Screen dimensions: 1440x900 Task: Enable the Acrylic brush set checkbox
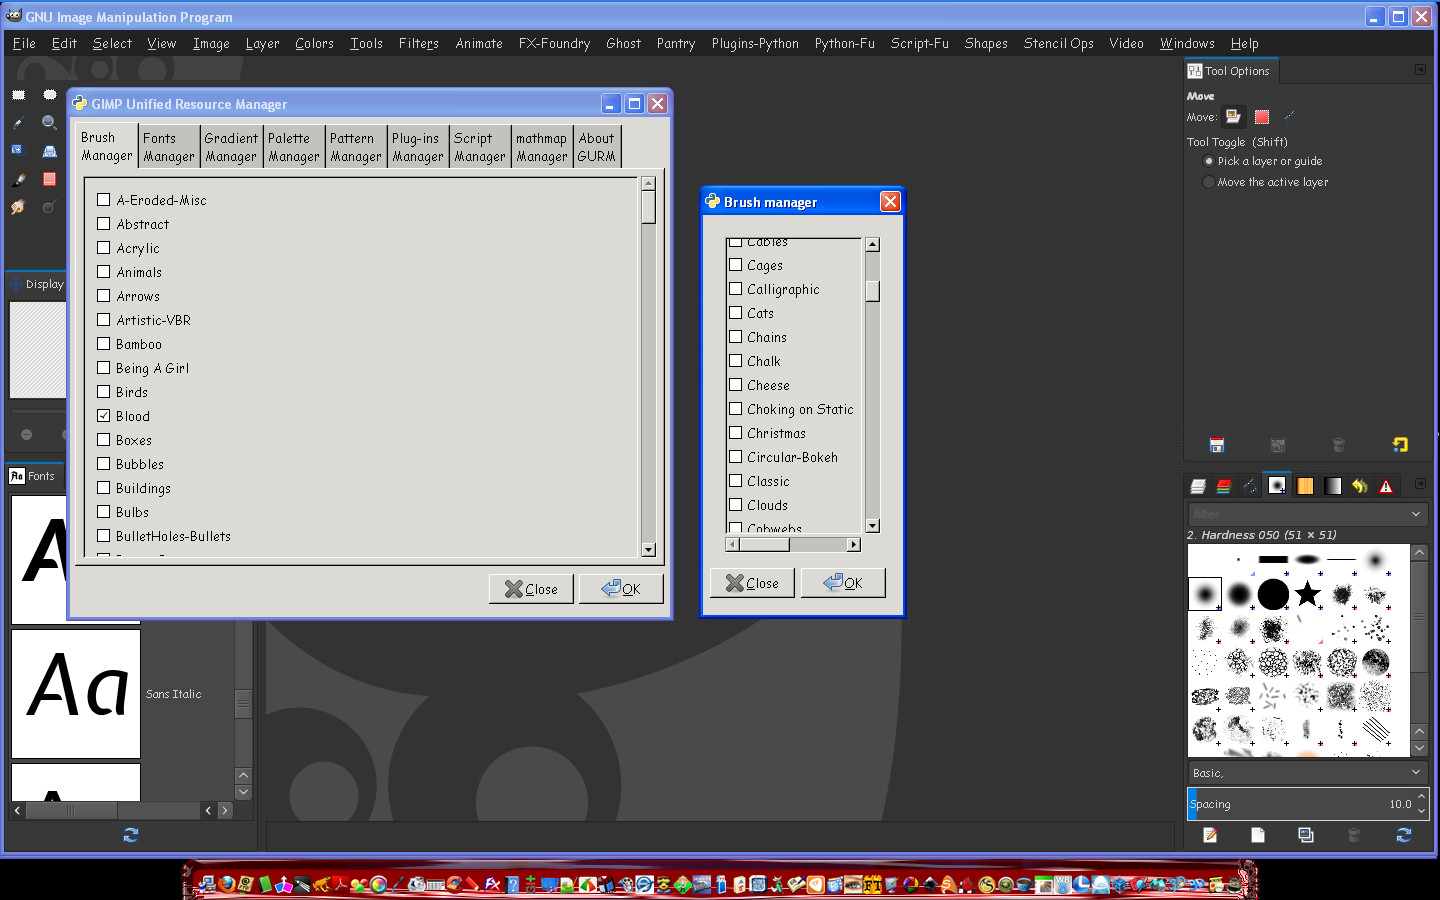coord(103,248)
